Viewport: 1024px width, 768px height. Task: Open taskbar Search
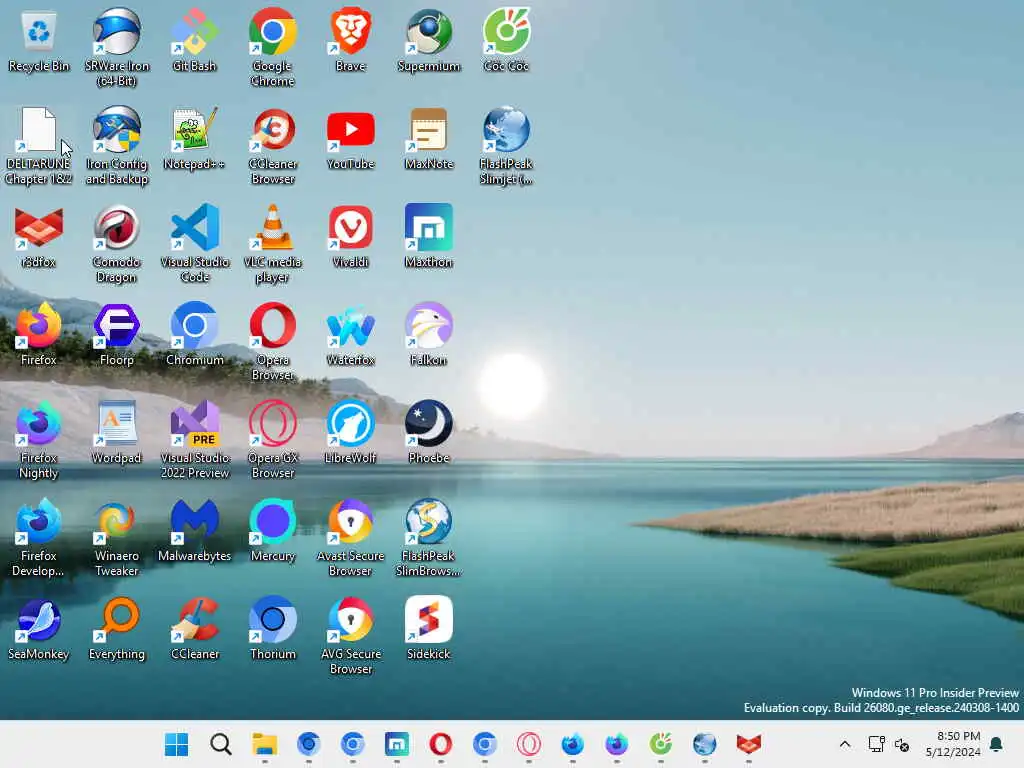tap(221, 744)
